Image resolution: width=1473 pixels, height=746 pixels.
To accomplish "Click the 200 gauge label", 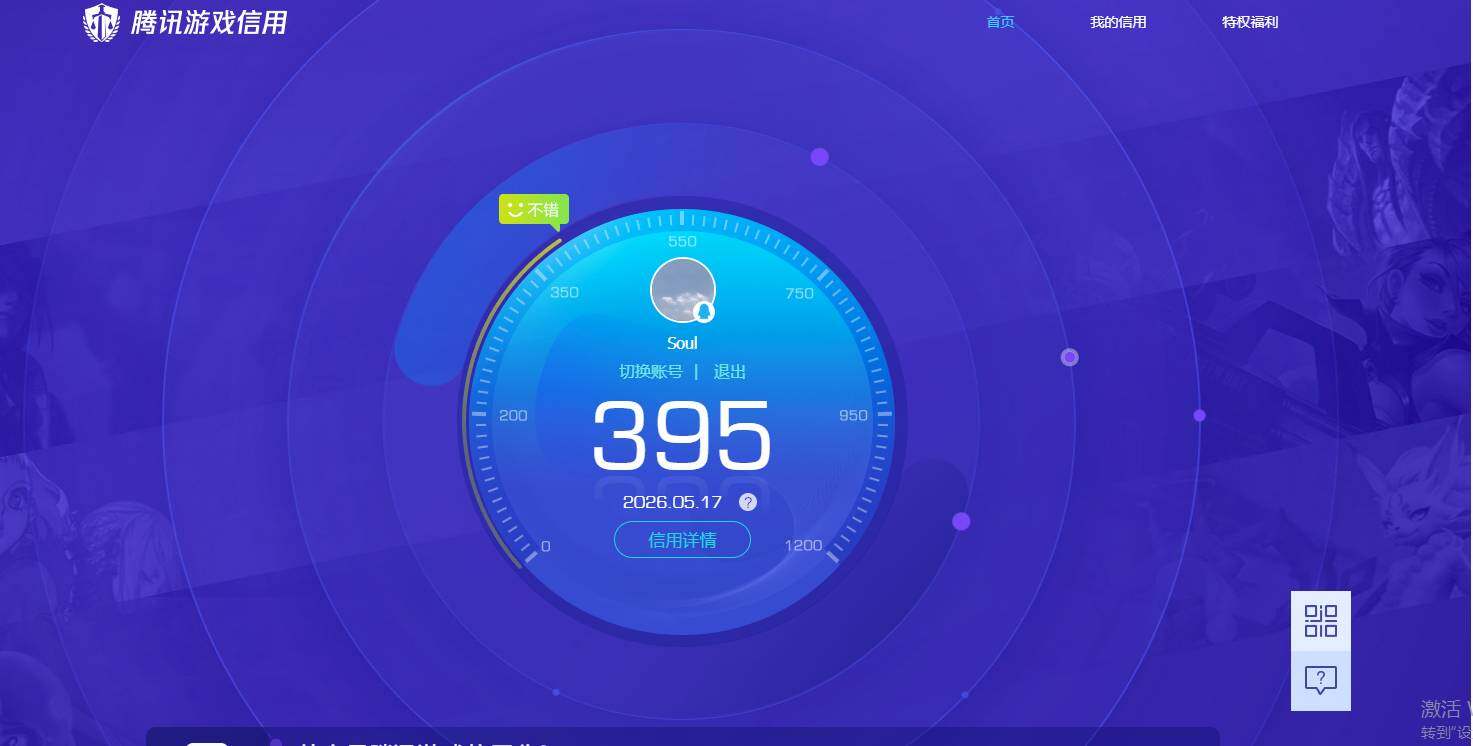I will 513,415.
